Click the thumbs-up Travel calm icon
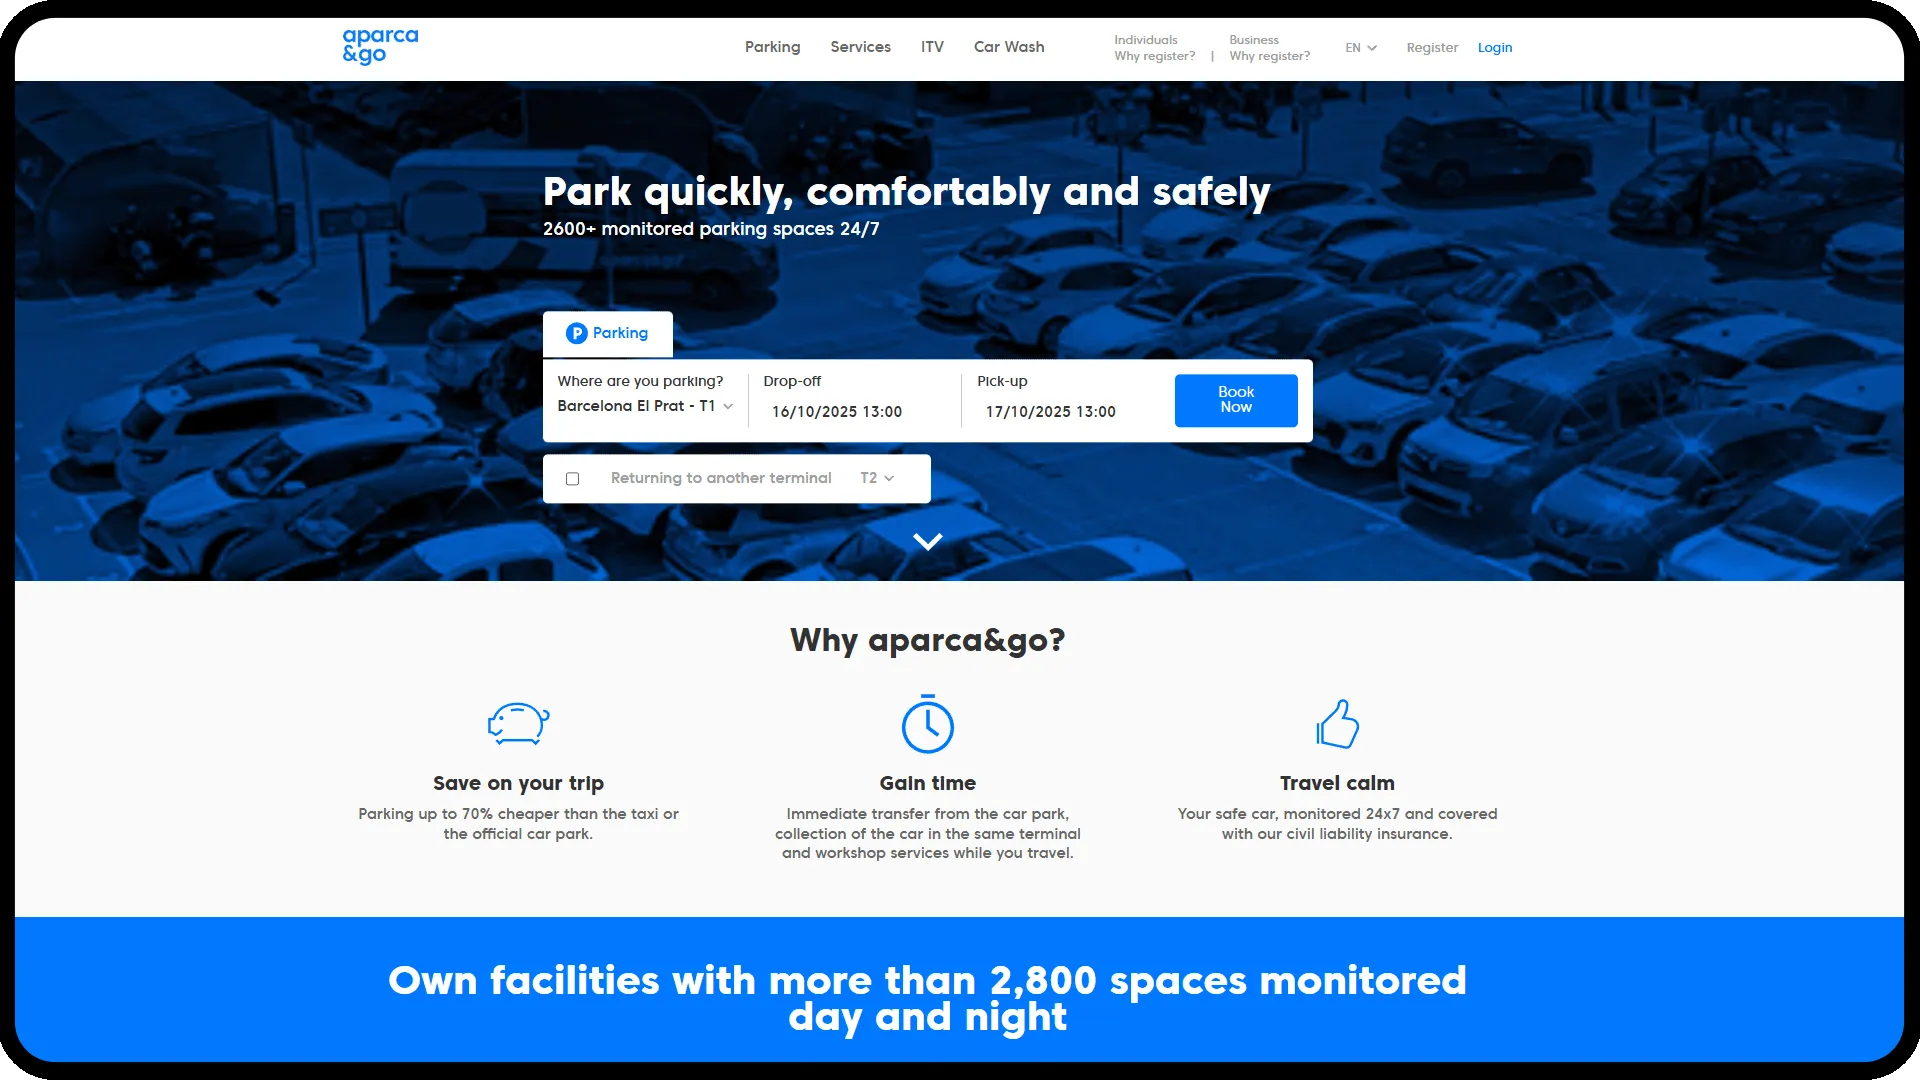Image resolution: width=1920 pixels, height=1080 pixels. point(1337,724)
